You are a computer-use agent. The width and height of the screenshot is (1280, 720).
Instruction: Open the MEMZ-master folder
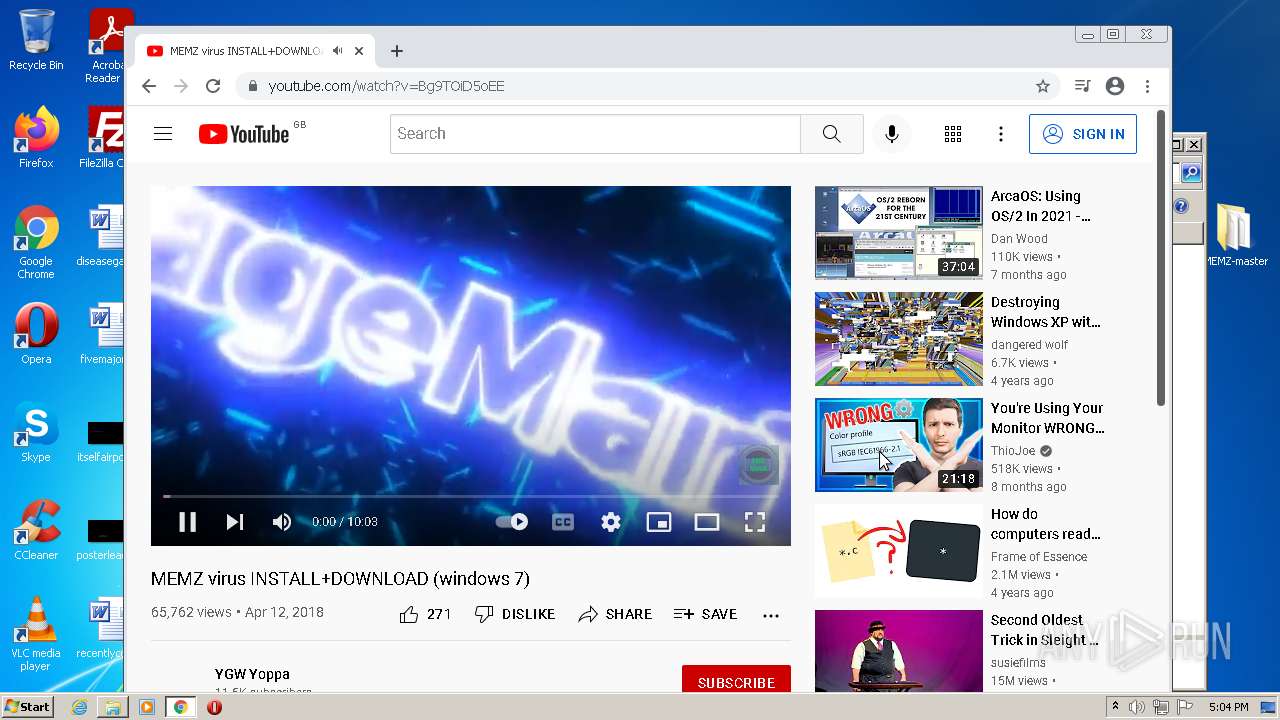pos(1235,236)
